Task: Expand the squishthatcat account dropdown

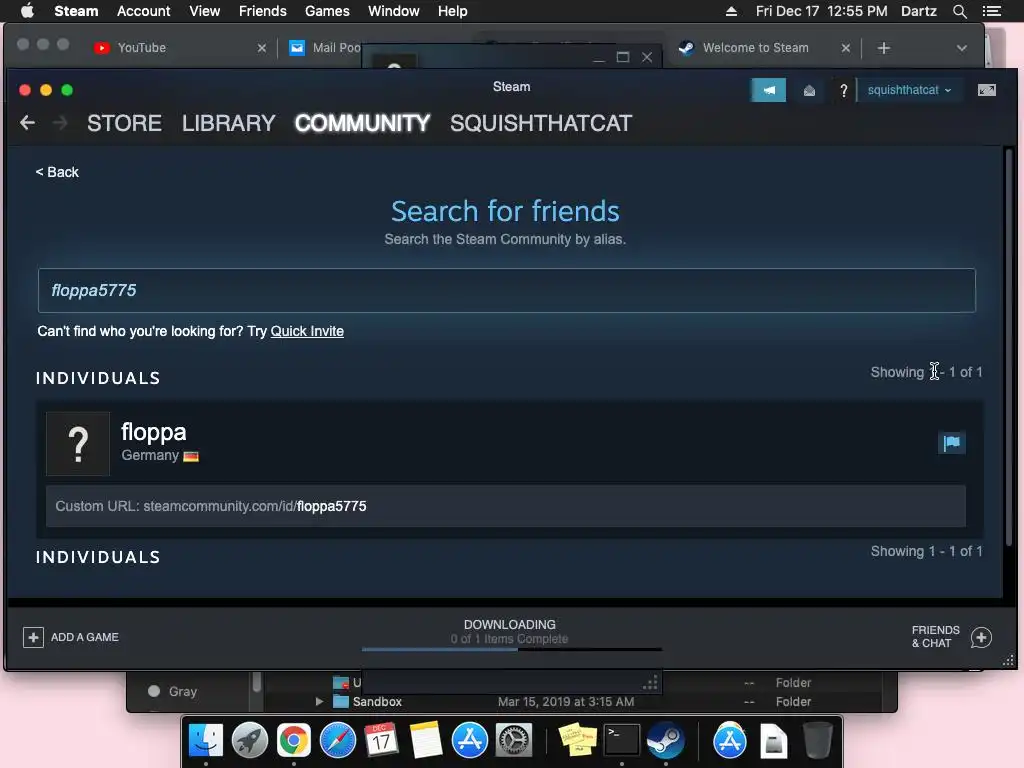Action: [x=909, y=90]
